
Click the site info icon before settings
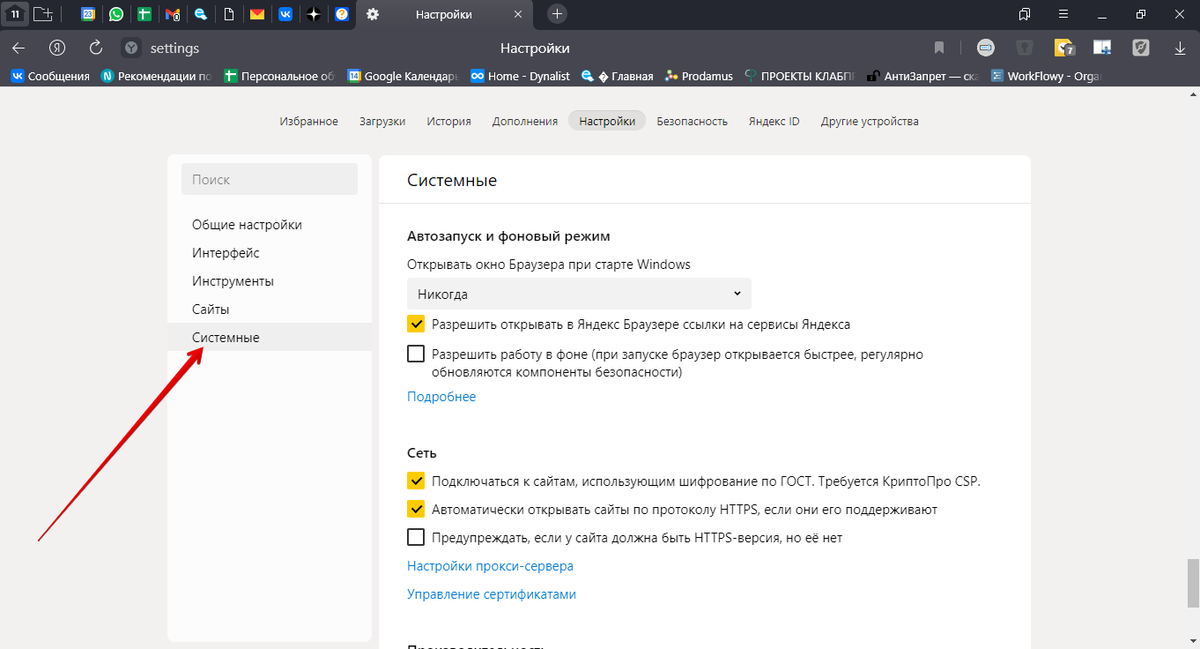(x=131, y=48)
